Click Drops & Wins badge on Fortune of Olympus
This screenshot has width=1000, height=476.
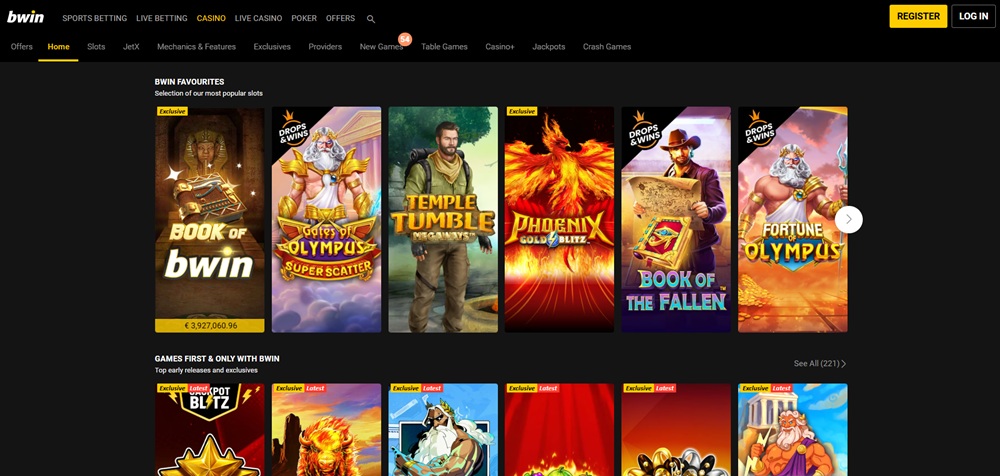click(x=760, y=128)
